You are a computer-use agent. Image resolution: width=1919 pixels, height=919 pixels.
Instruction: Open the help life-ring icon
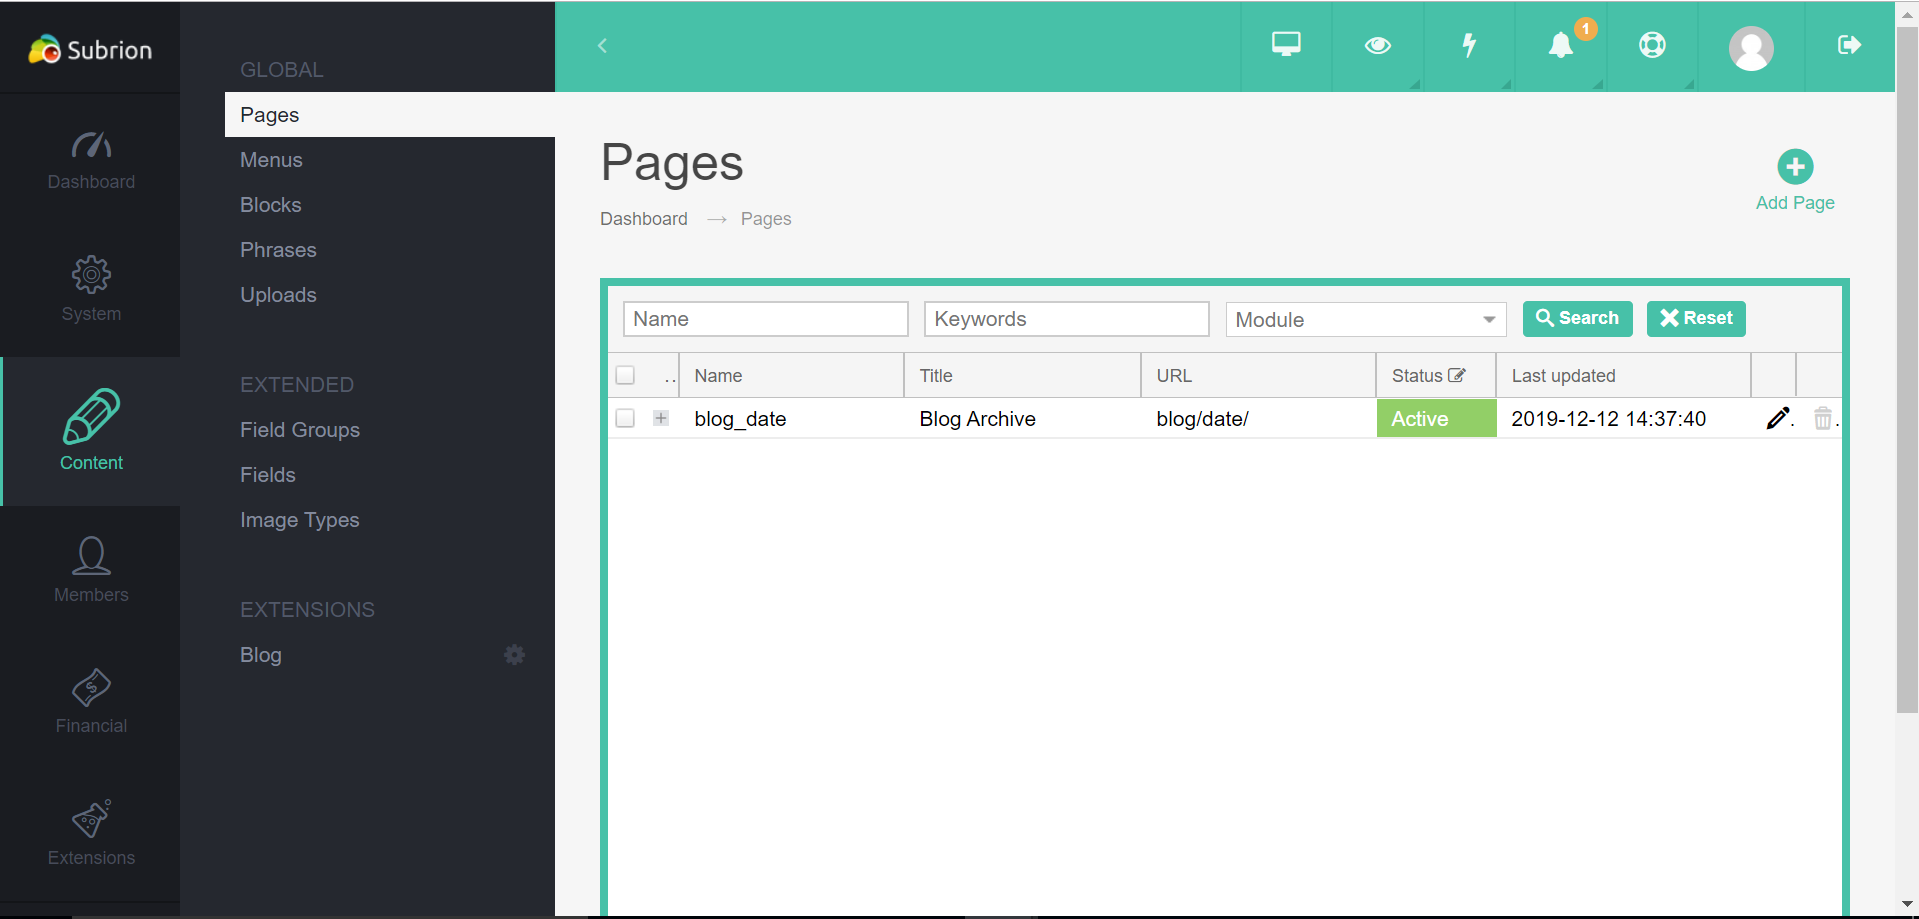pos(1652,45)
